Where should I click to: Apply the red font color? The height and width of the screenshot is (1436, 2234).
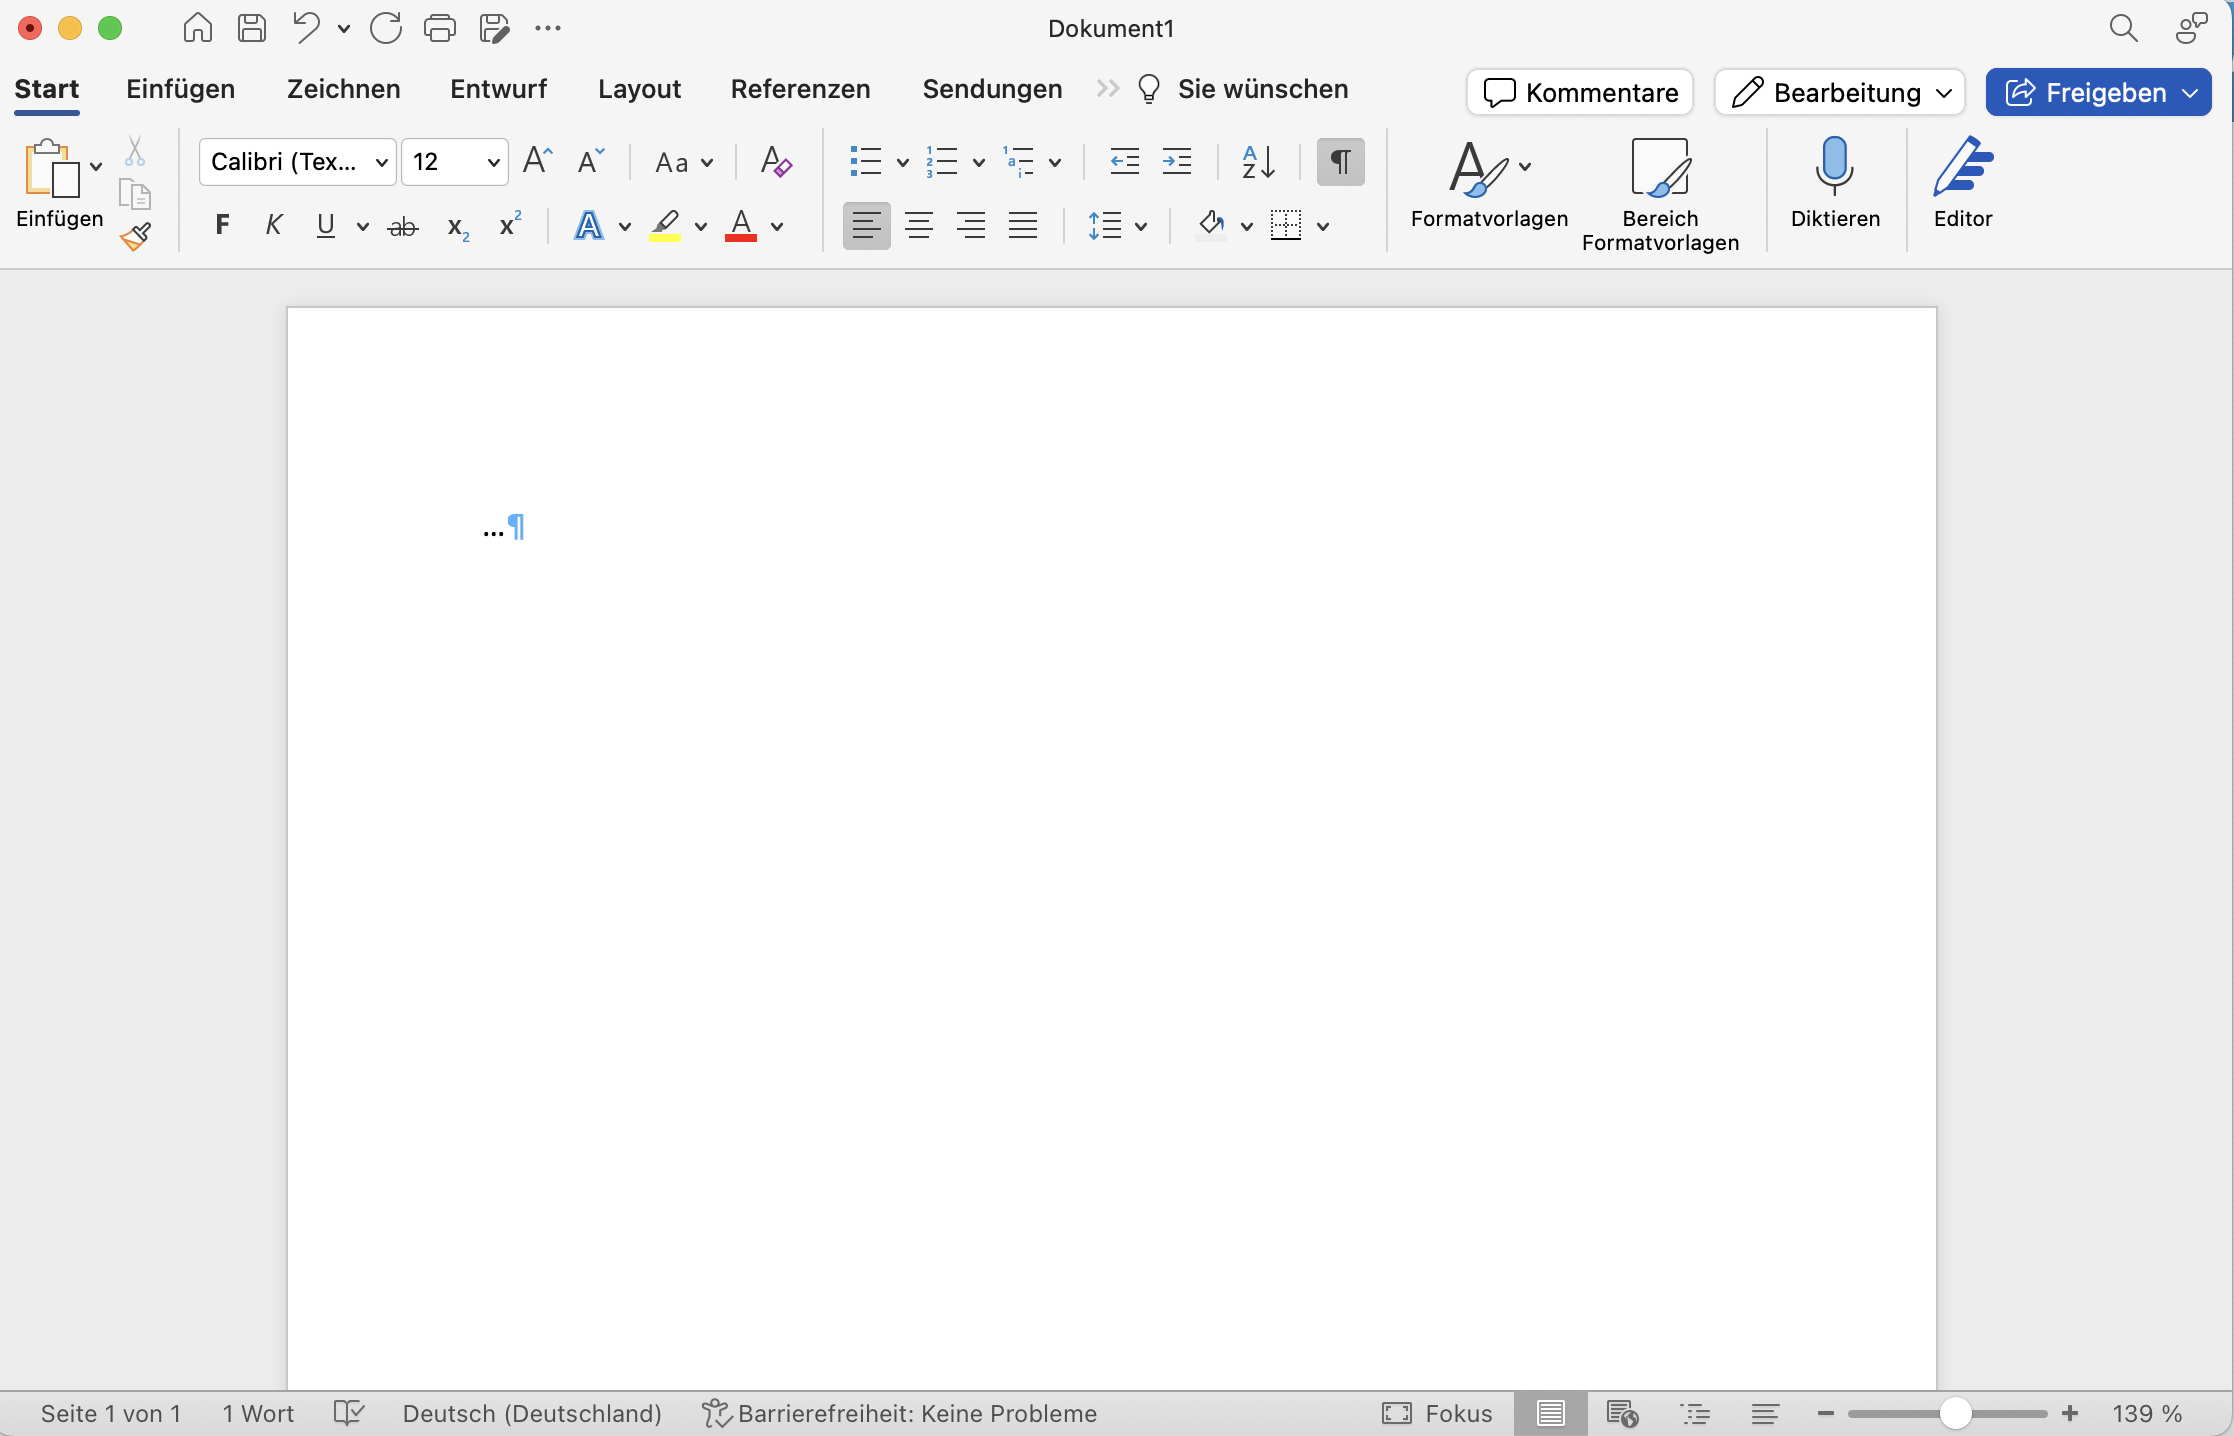[x=740, y=226]
